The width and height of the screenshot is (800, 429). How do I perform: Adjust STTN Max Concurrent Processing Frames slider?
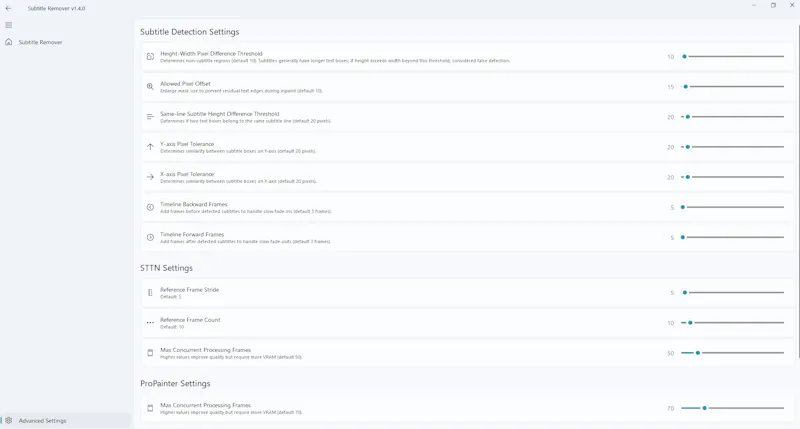coord(732,353)
